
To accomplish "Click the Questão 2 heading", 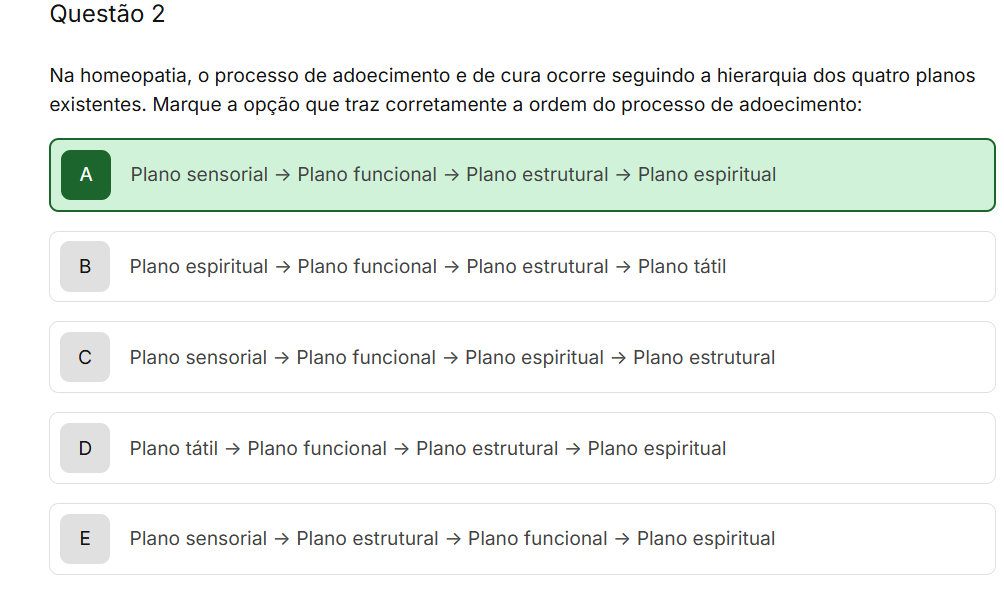I will (x=107, y=15).
